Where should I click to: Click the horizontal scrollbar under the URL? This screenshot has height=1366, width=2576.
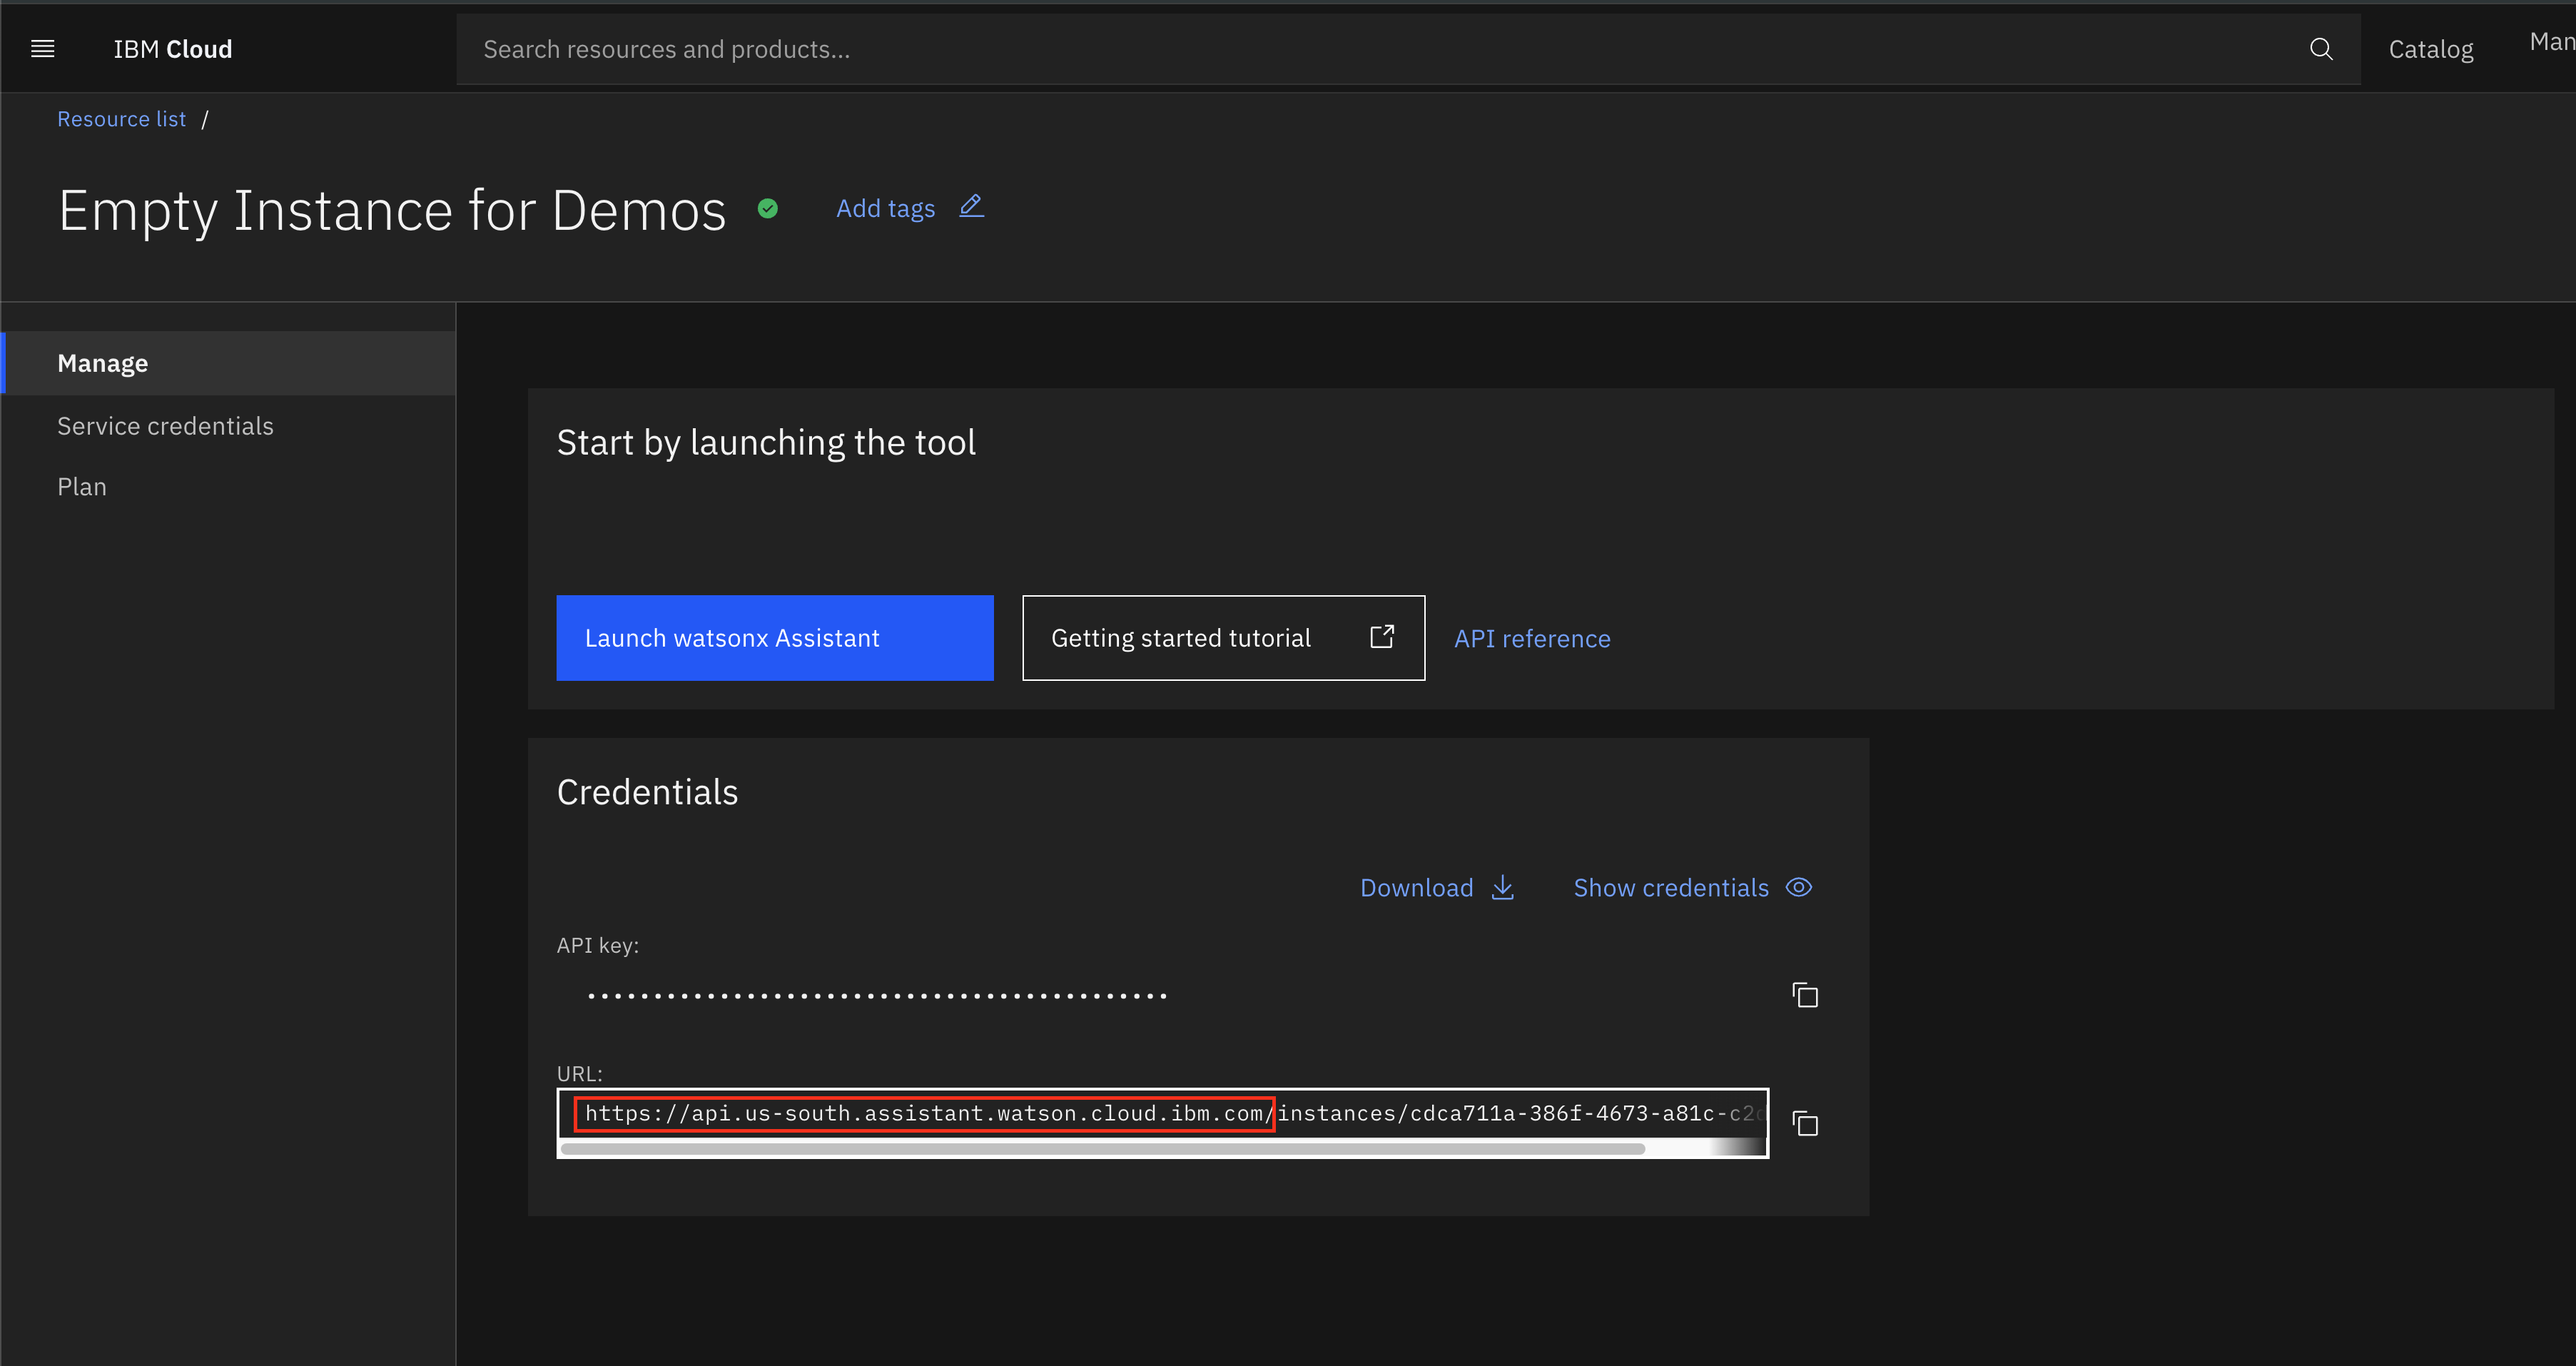[1103, 1149]
